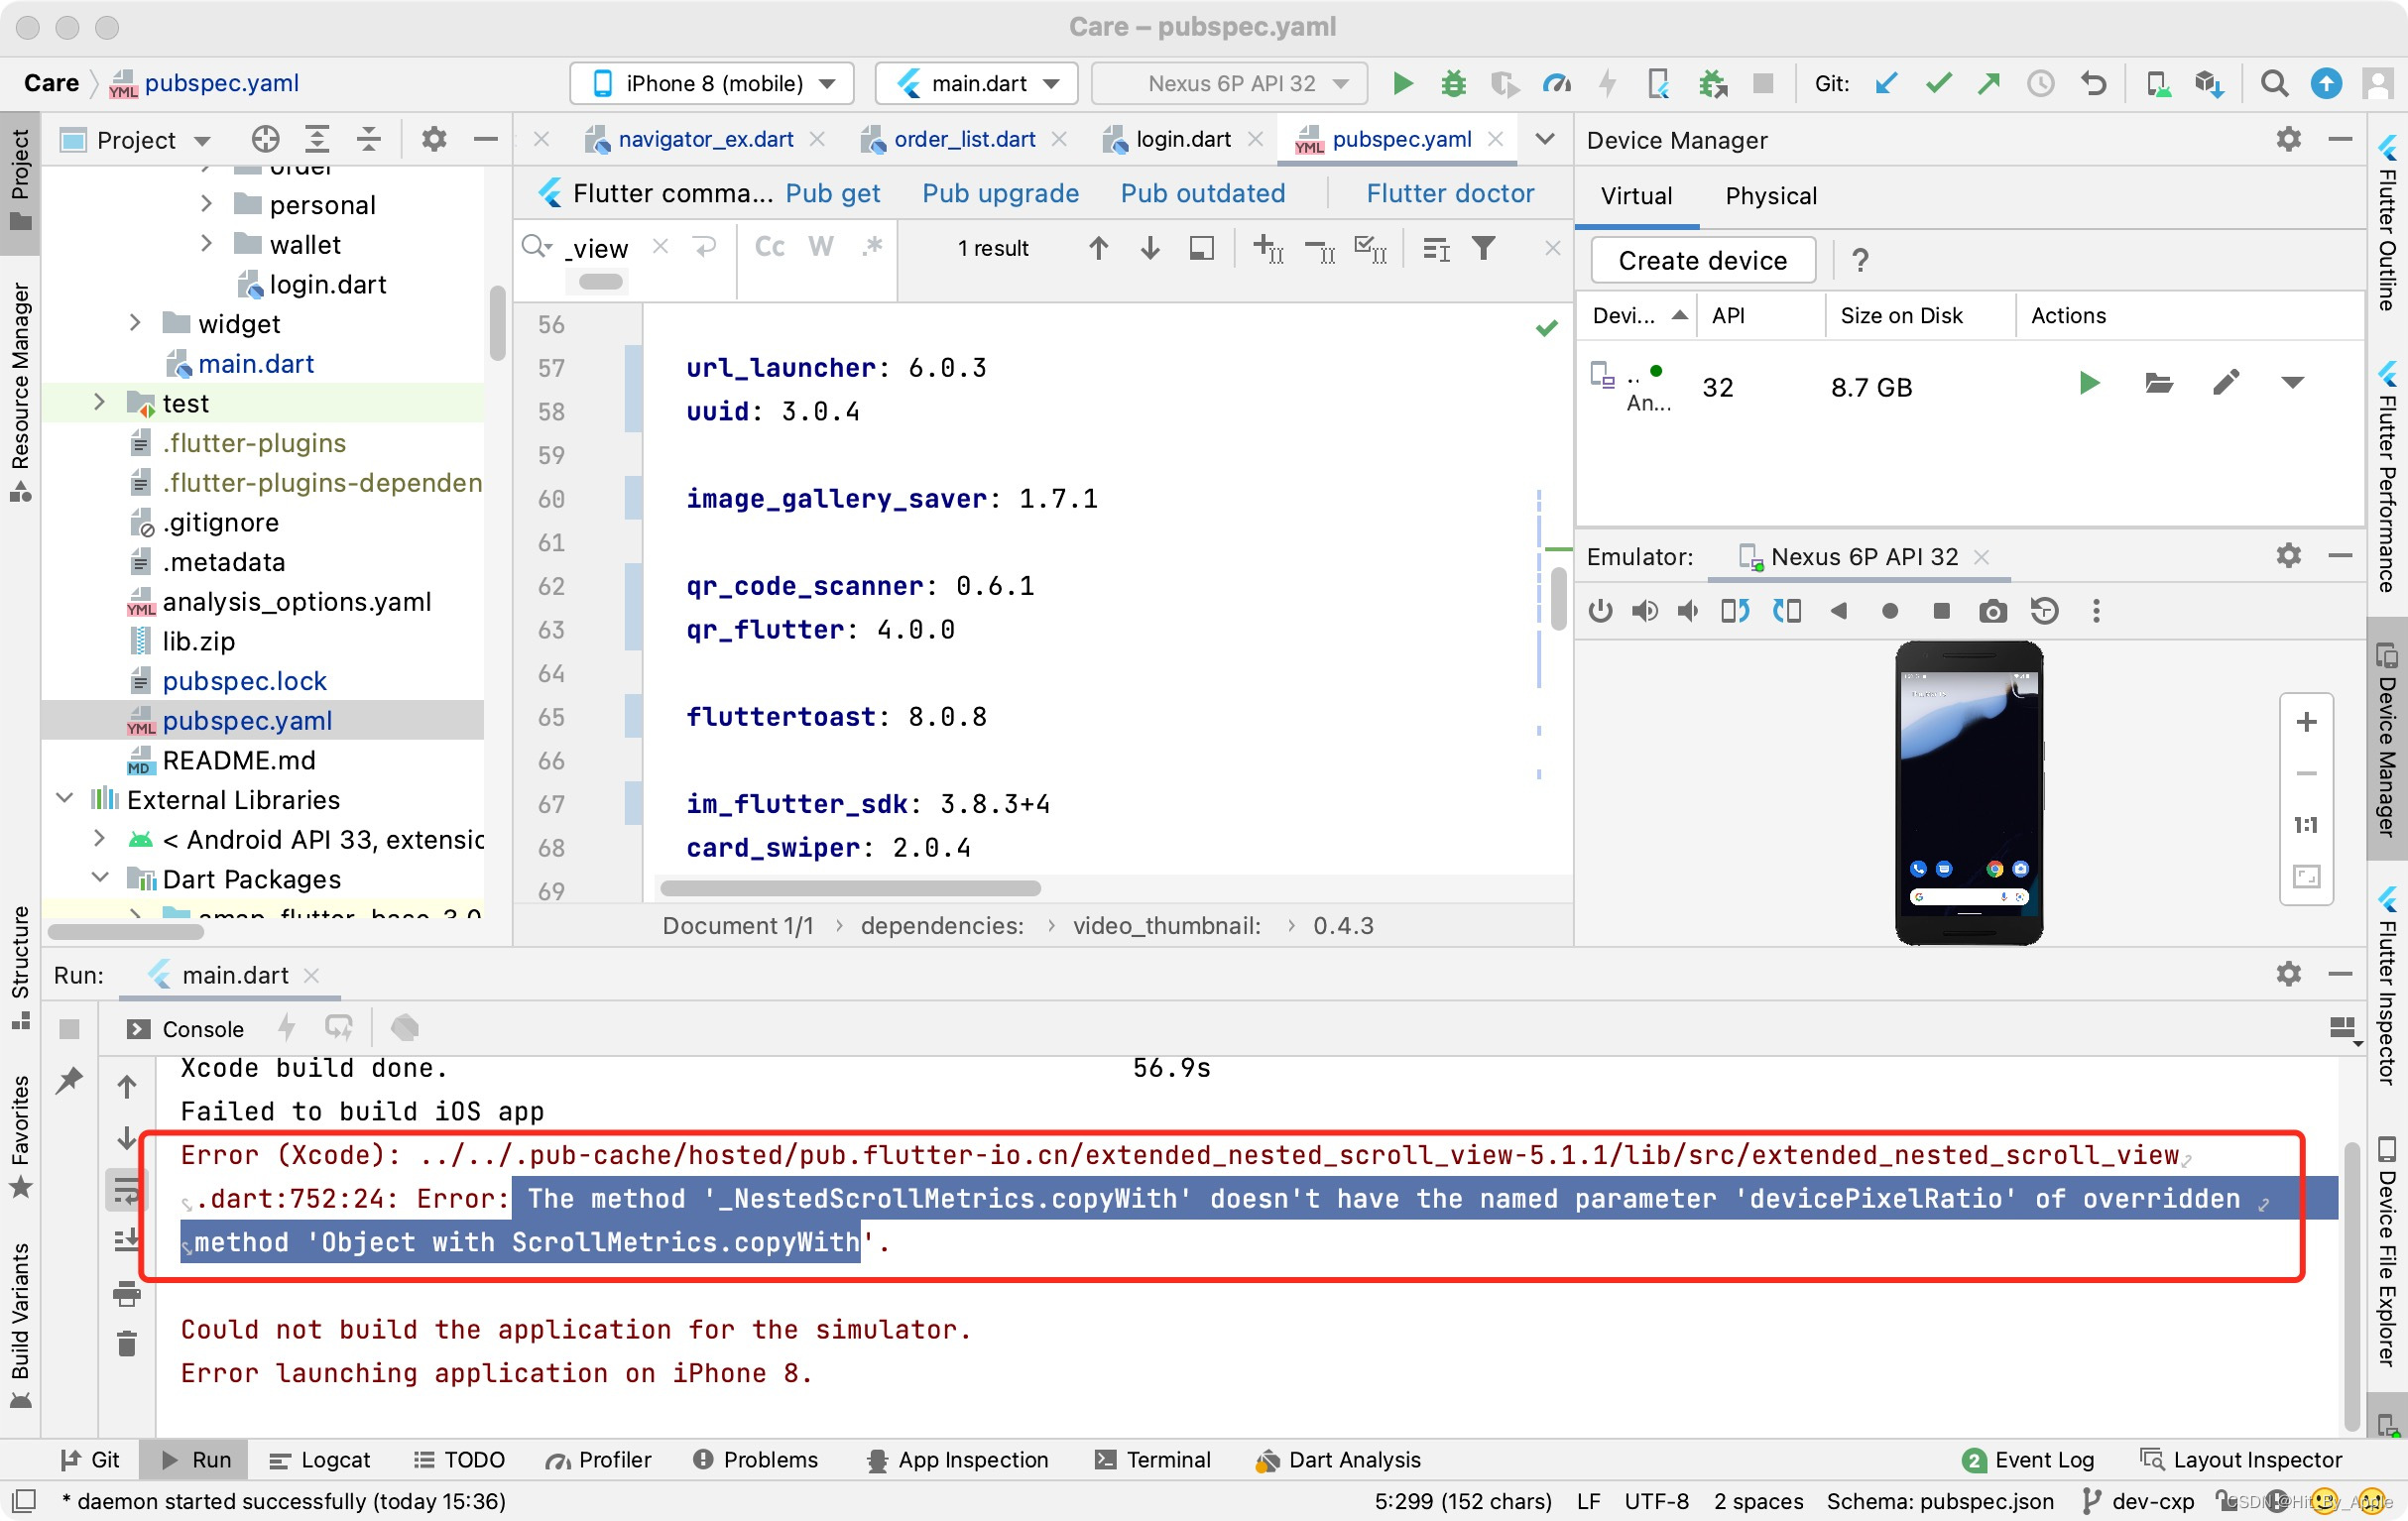
Task: Collapse the External Libraries node
Action: [x=64, y=799]
